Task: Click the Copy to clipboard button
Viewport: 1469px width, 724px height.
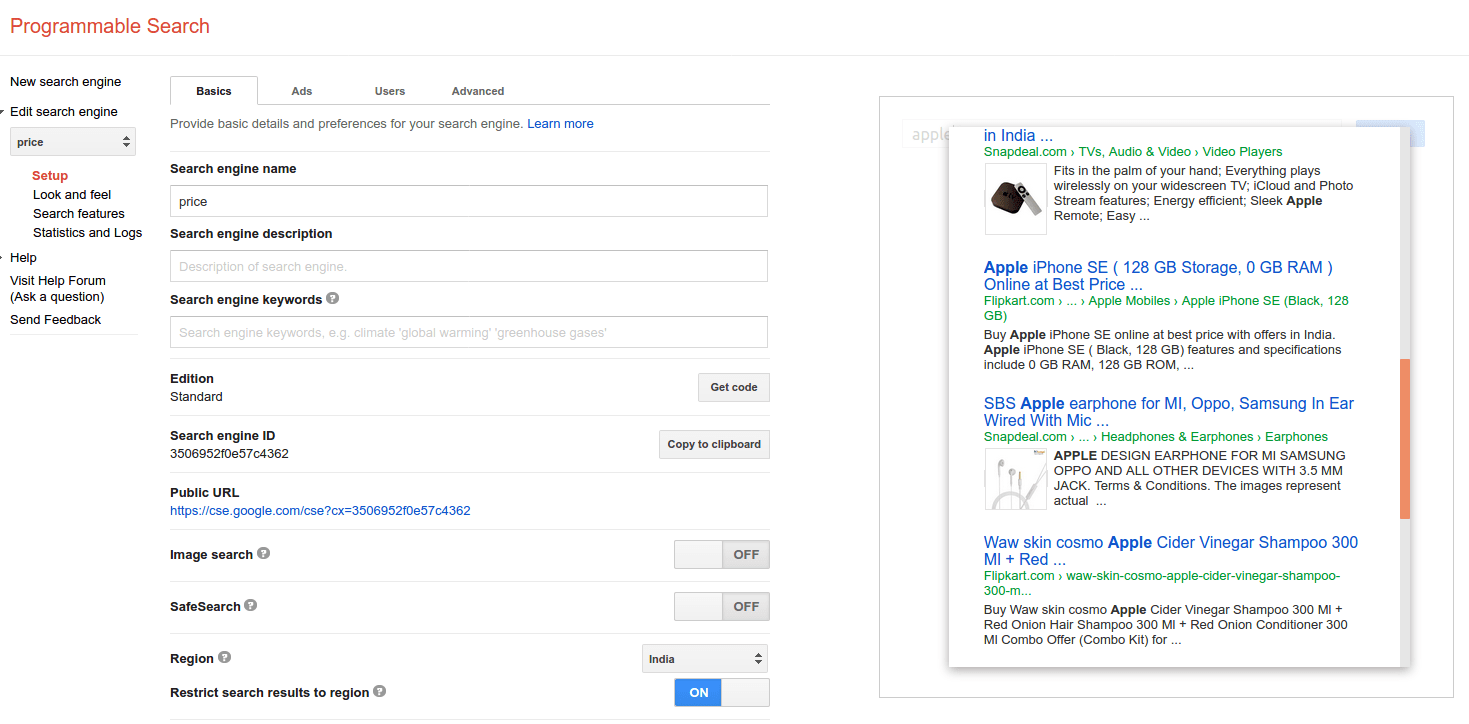Action: point(713,444)
